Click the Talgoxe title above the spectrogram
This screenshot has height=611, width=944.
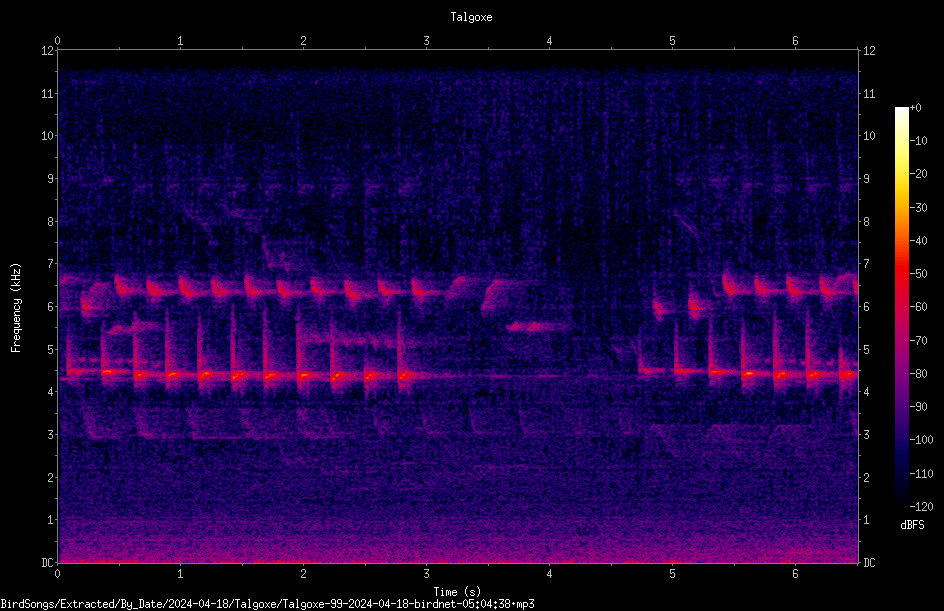pyautogui.click(x=471, y=17)
